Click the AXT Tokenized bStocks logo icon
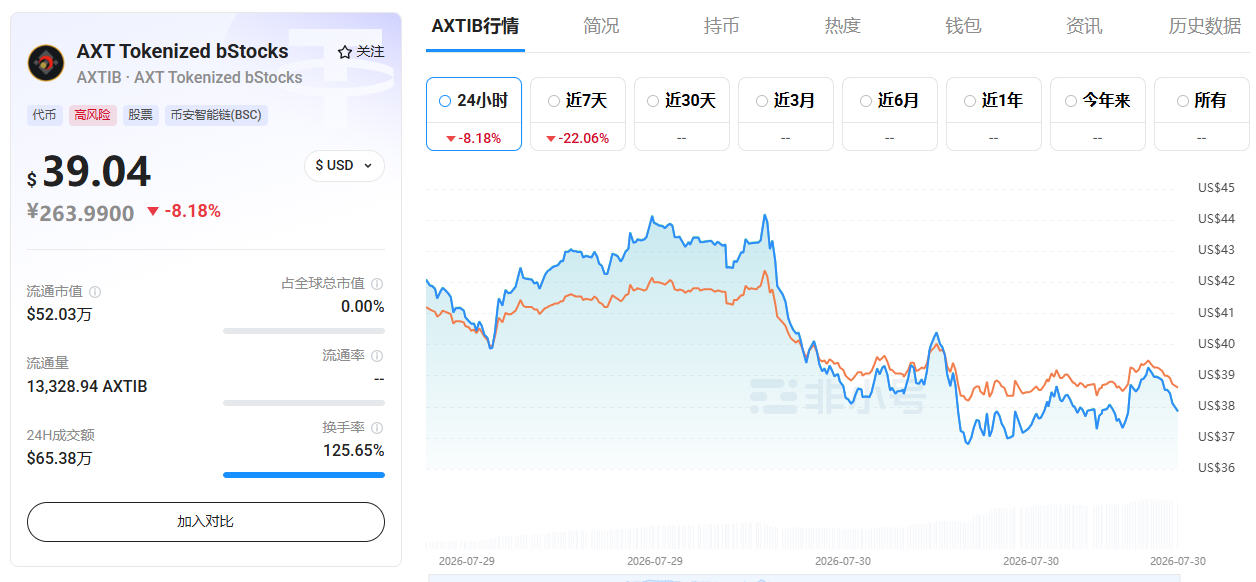 [46, 63]
